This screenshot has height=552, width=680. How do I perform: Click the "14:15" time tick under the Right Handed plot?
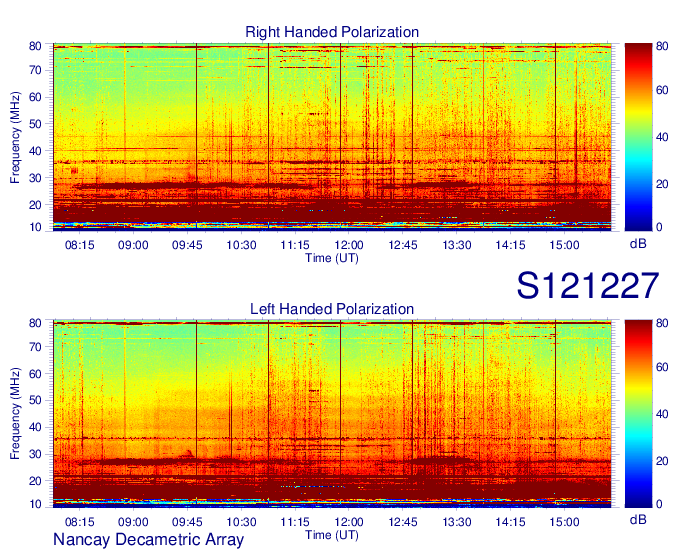tap(510, 245)
